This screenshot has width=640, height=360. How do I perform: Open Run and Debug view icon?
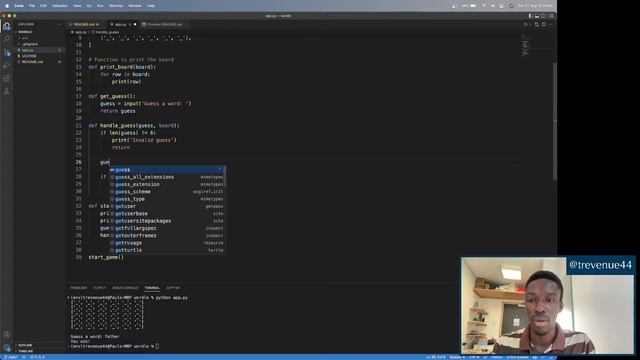point(7,65)
